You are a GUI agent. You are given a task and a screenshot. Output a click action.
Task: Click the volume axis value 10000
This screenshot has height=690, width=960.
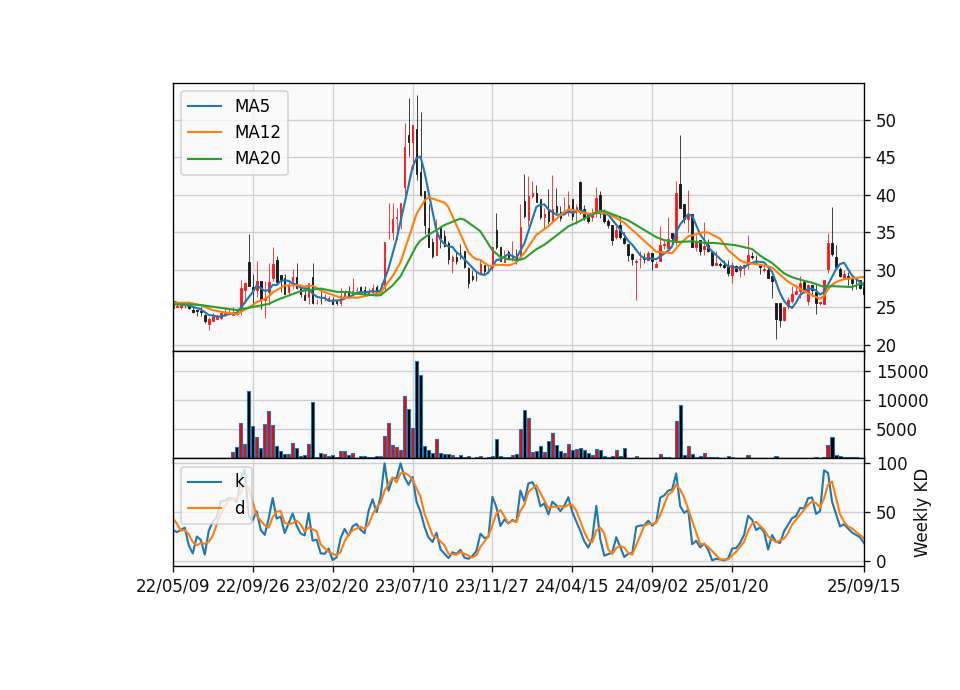(902, 402)
